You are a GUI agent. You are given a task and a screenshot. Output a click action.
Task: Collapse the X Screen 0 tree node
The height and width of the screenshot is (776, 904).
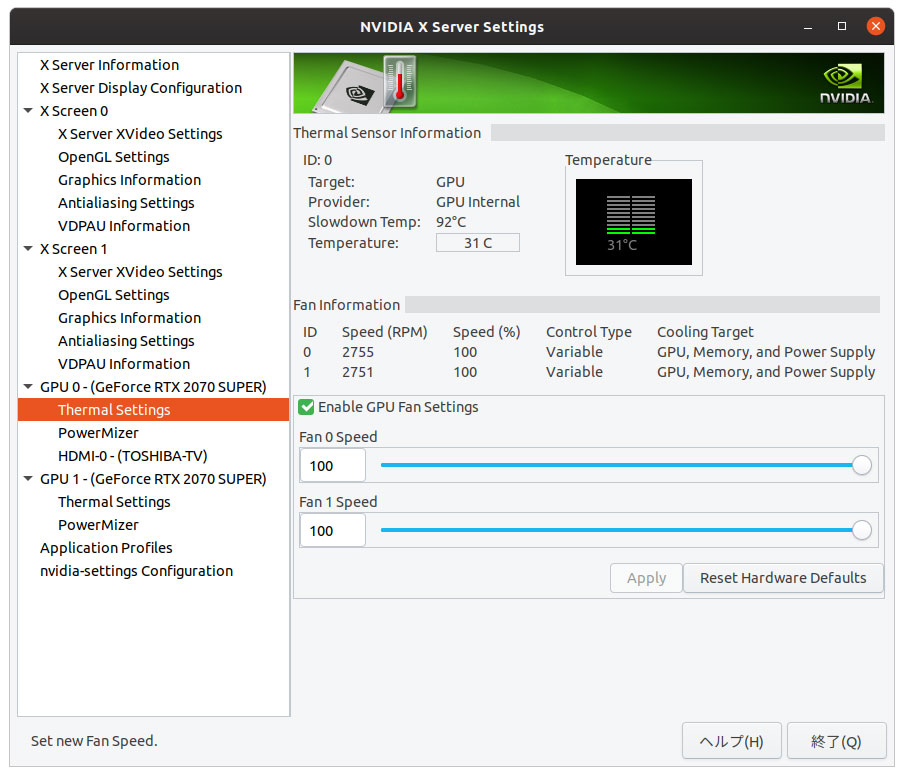(x=28, y=111)
